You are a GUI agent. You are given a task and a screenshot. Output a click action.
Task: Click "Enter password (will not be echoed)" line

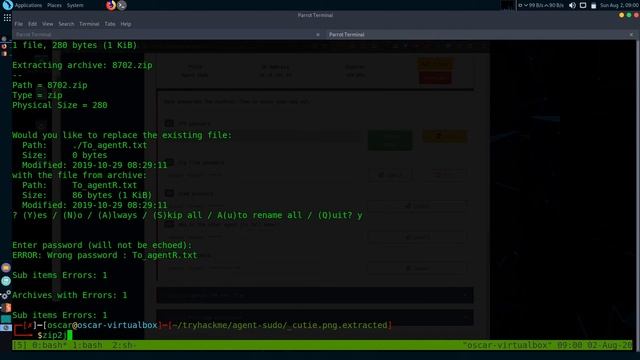coord(102,245)
